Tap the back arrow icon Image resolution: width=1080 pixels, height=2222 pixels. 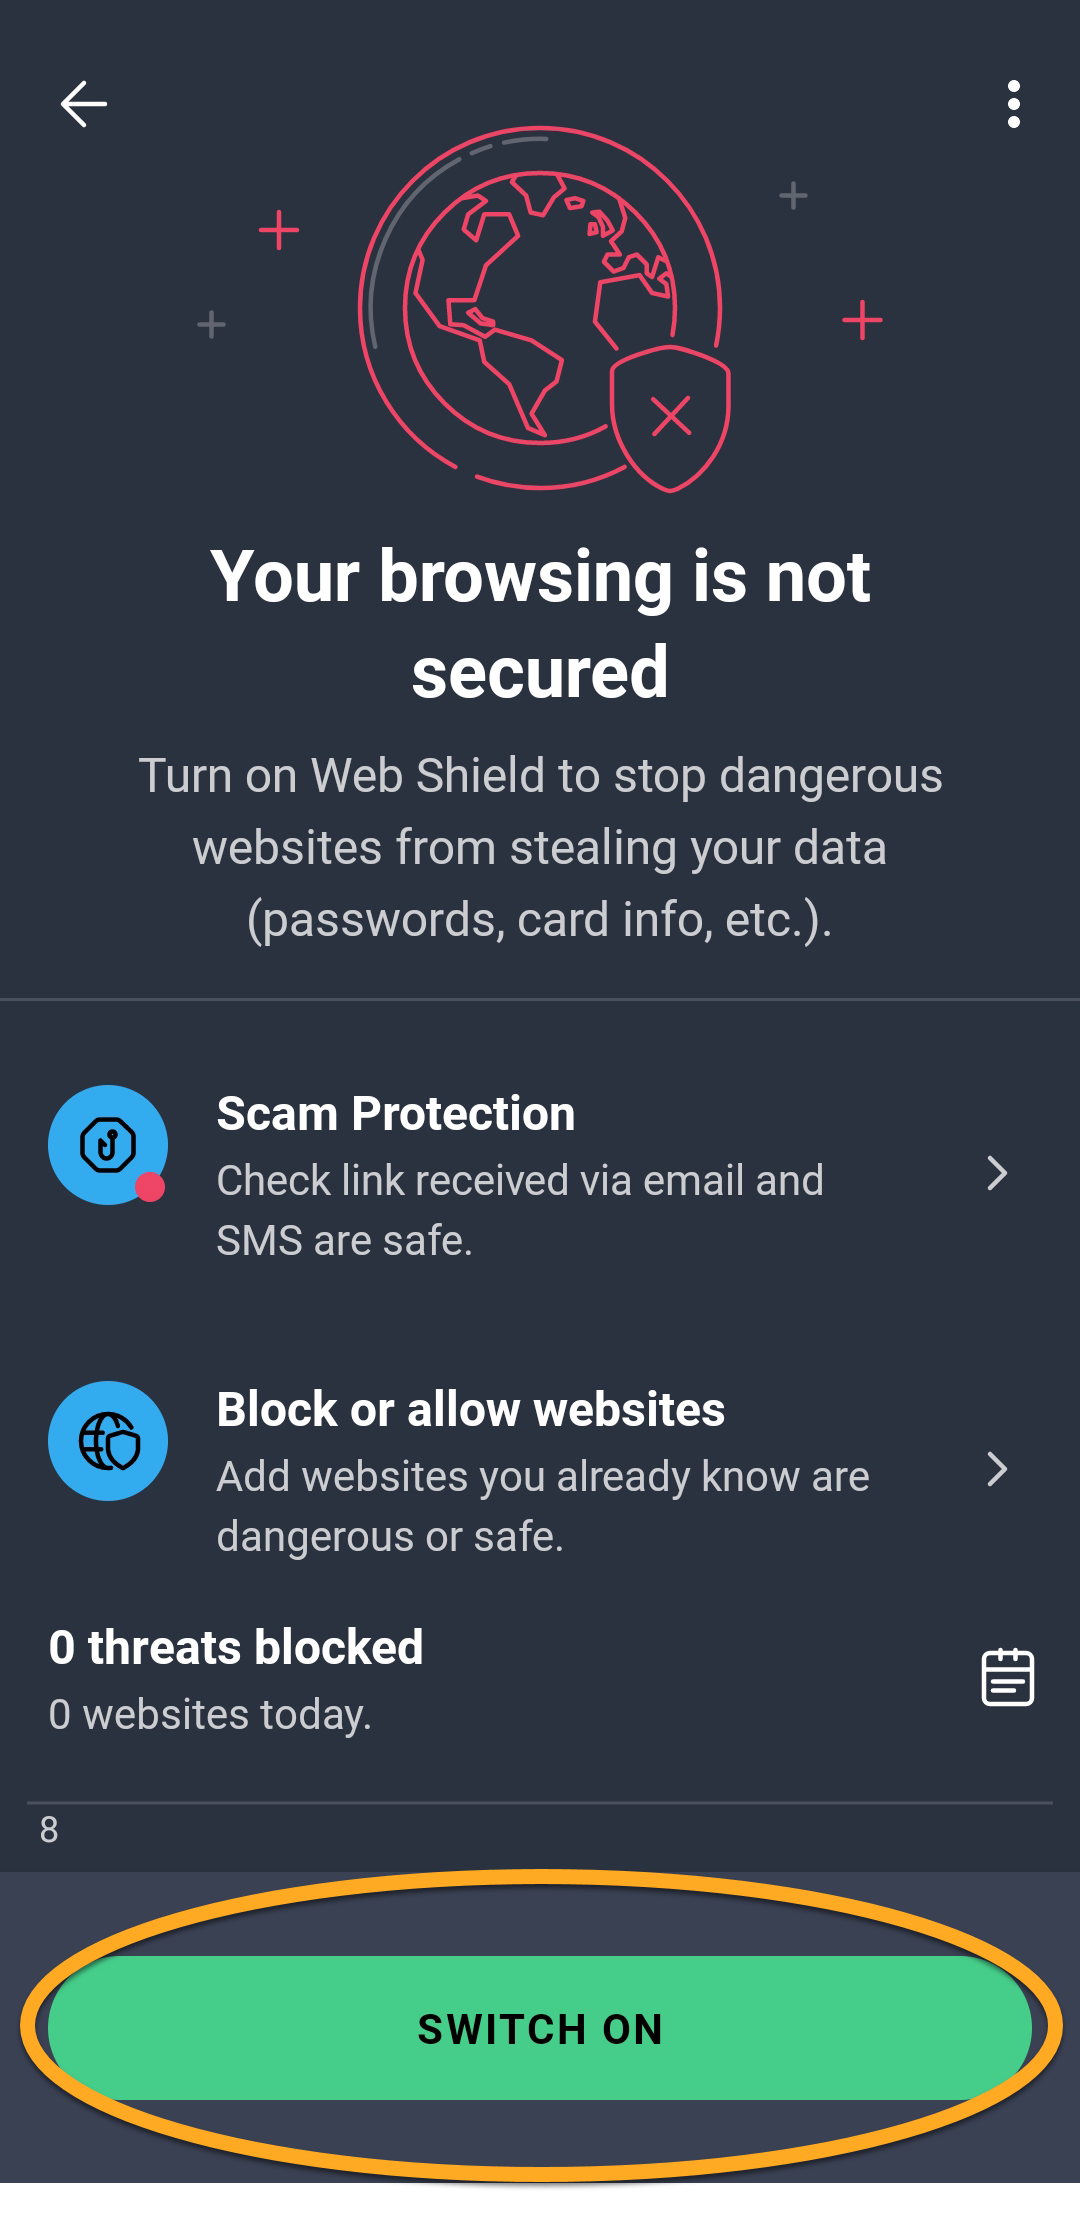click(84, 104)
